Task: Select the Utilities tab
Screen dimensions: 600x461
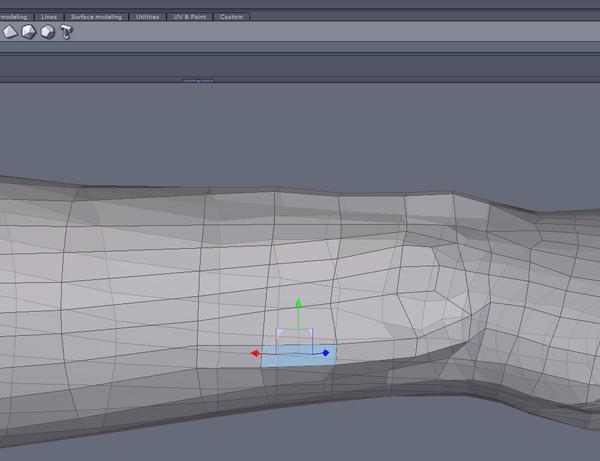Action: [x=148, y=17]
